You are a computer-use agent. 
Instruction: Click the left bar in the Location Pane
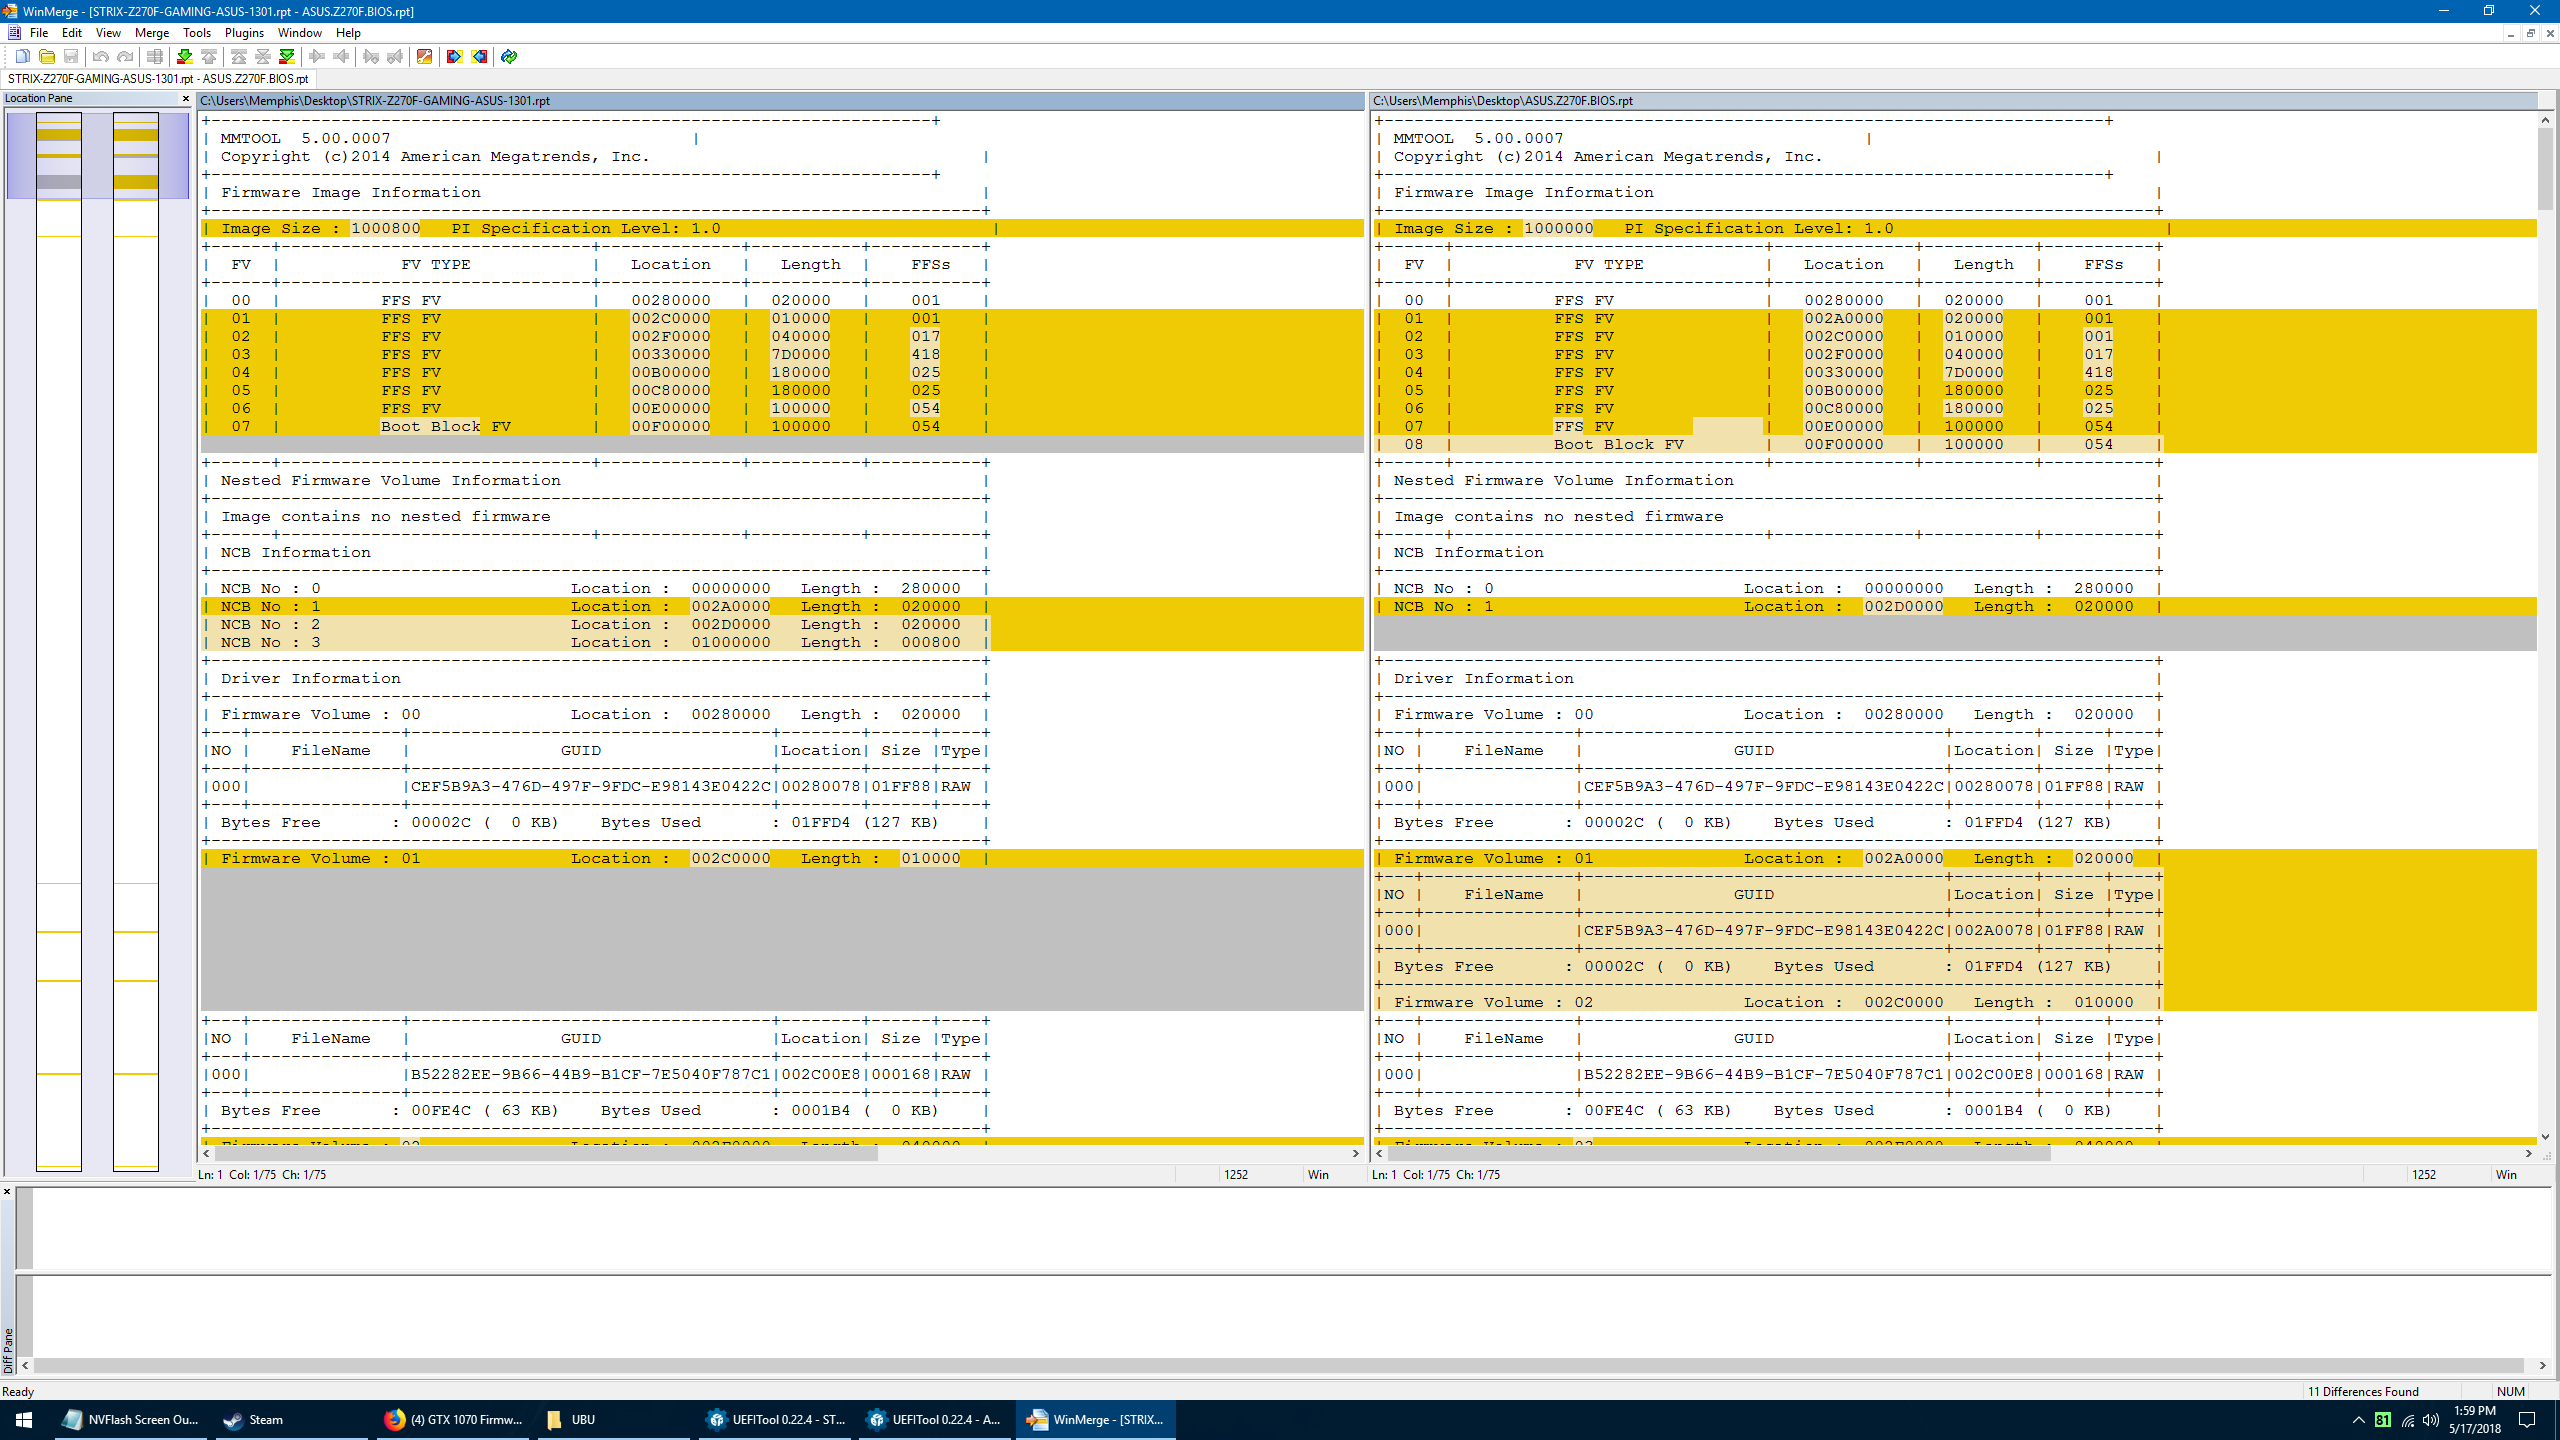click(59, 640)
